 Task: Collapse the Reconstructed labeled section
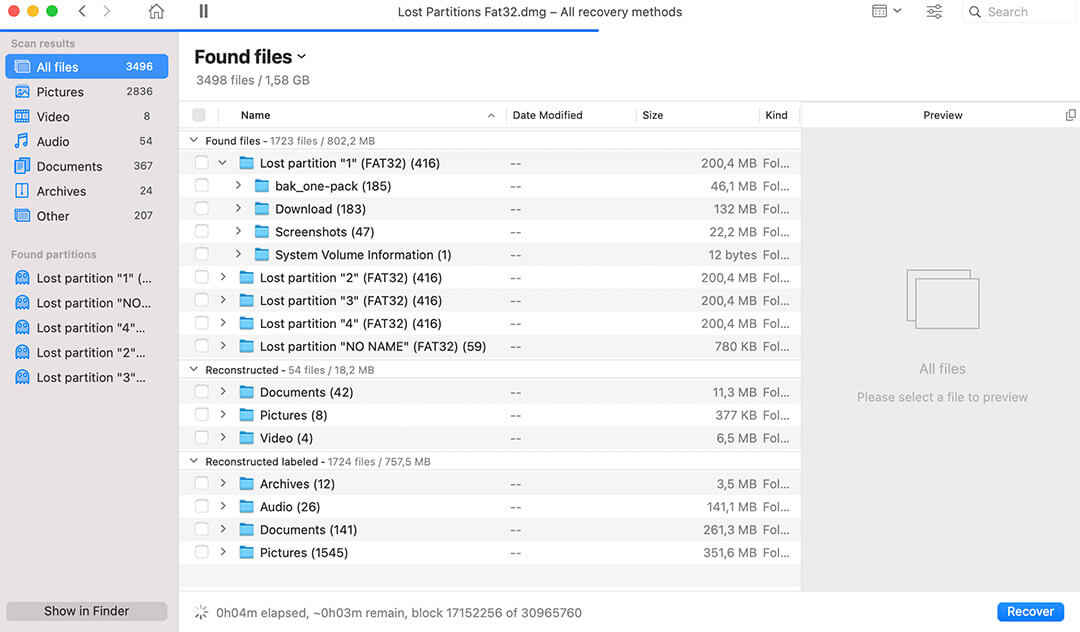(x=193, y=461)
